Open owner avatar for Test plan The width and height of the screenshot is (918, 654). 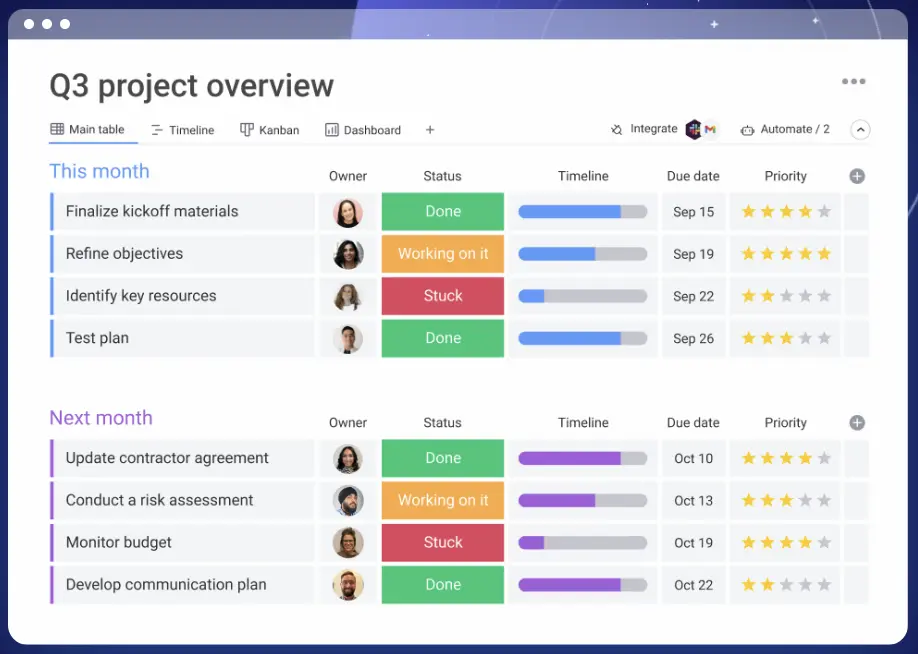pyautogui.click(x=348, y=338)
